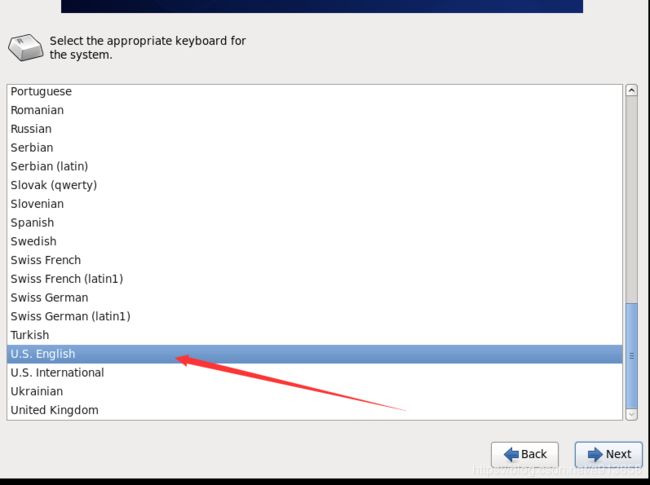Return with the Back button
The width and height of the screenshot is (650, 485).
coord(525,454)
